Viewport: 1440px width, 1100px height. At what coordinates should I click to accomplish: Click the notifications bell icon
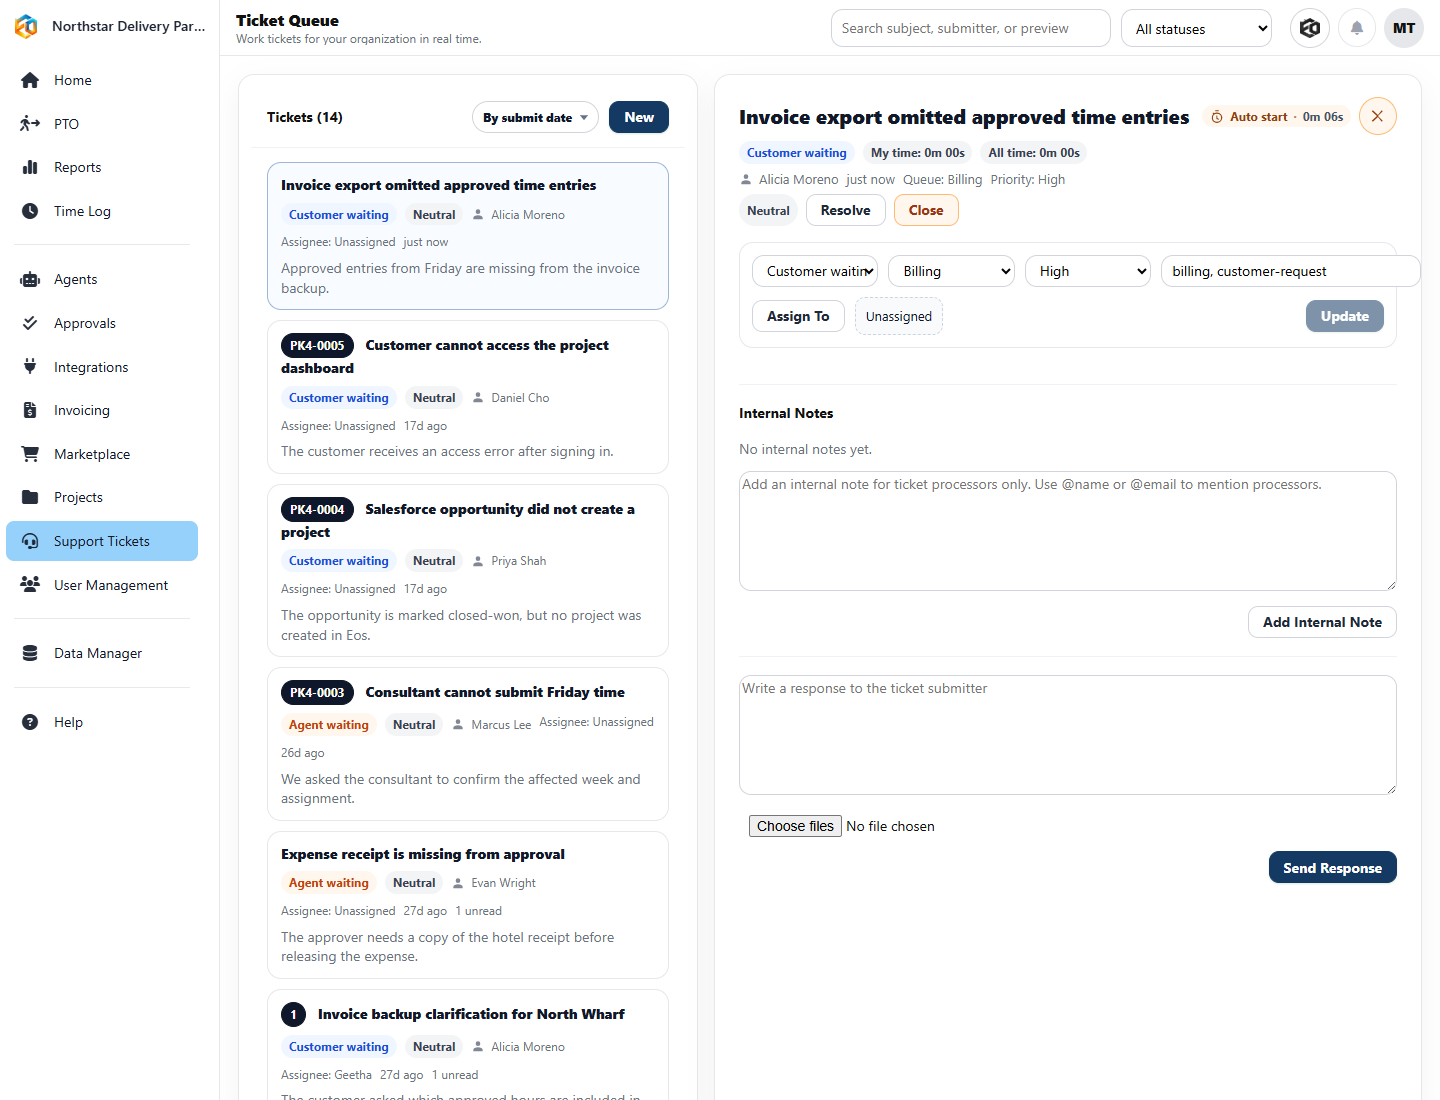(x=1357, y=28)
